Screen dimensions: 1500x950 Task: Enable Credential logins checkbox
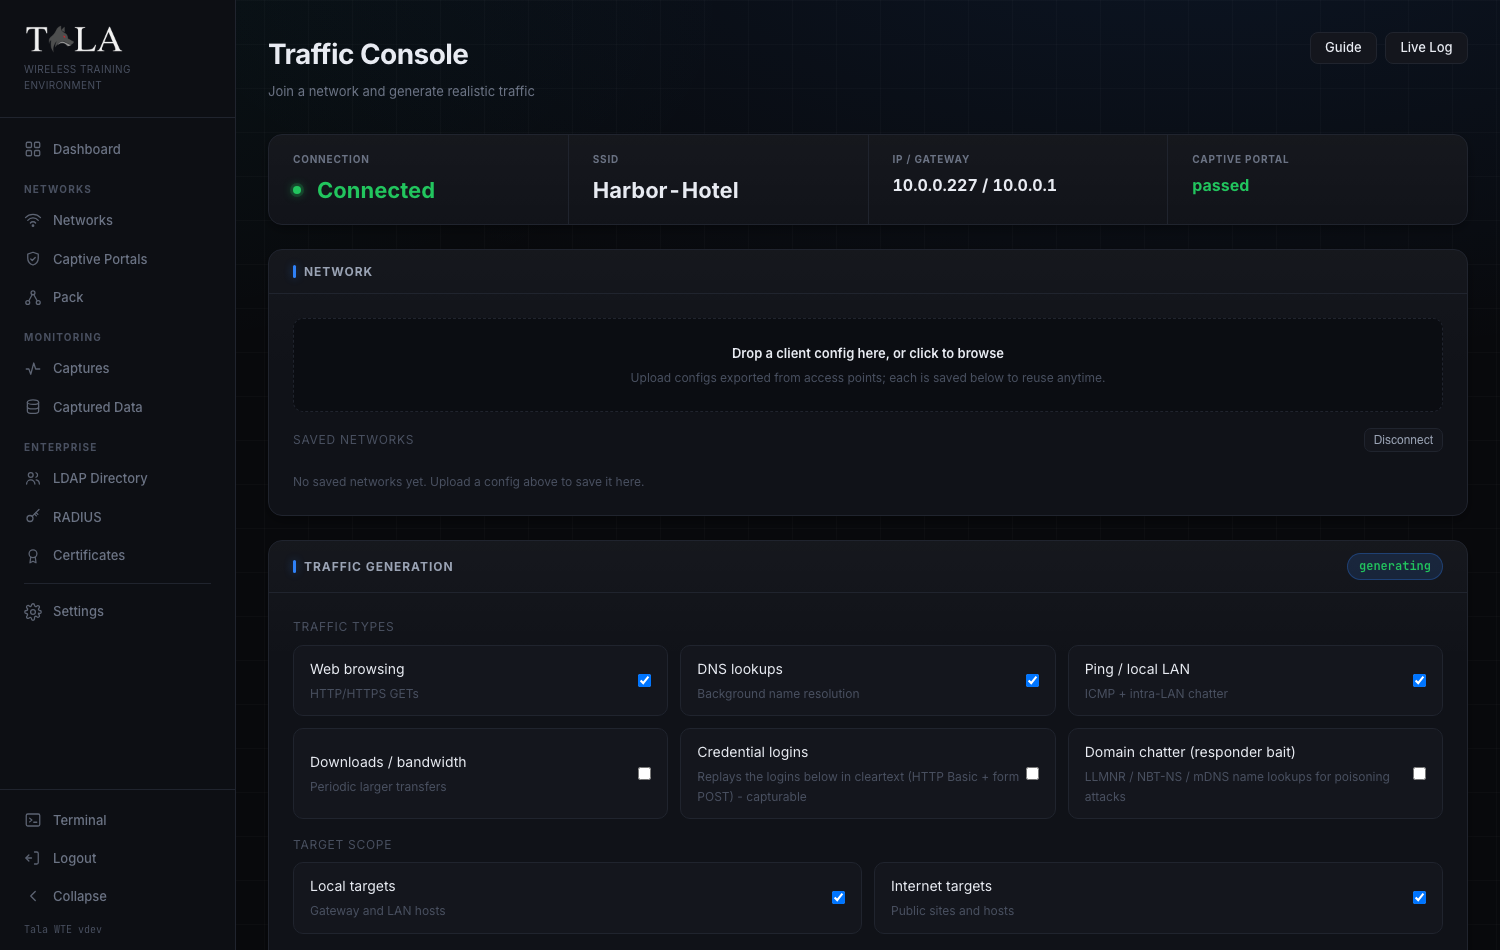[x=1032, y=774]
